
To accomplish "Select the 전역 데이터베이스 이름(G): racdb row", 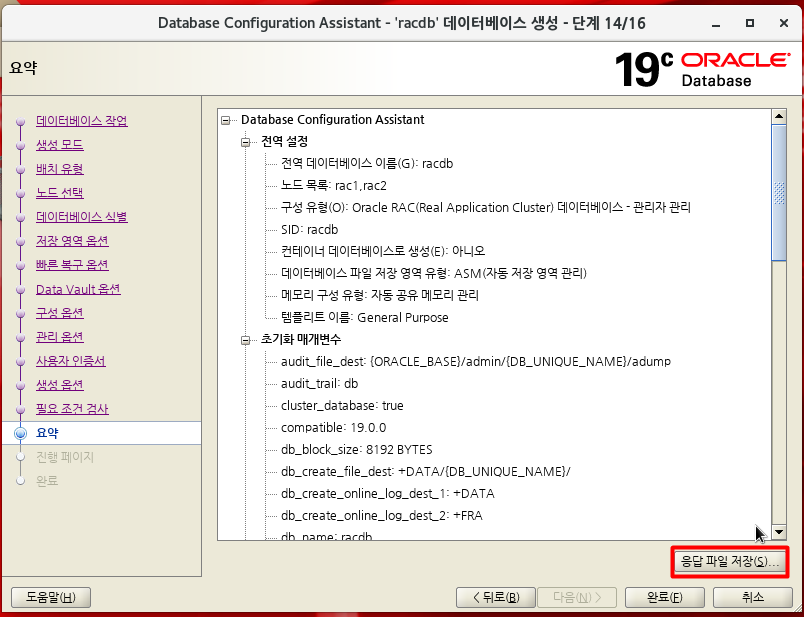I will [x=367, y=164].
